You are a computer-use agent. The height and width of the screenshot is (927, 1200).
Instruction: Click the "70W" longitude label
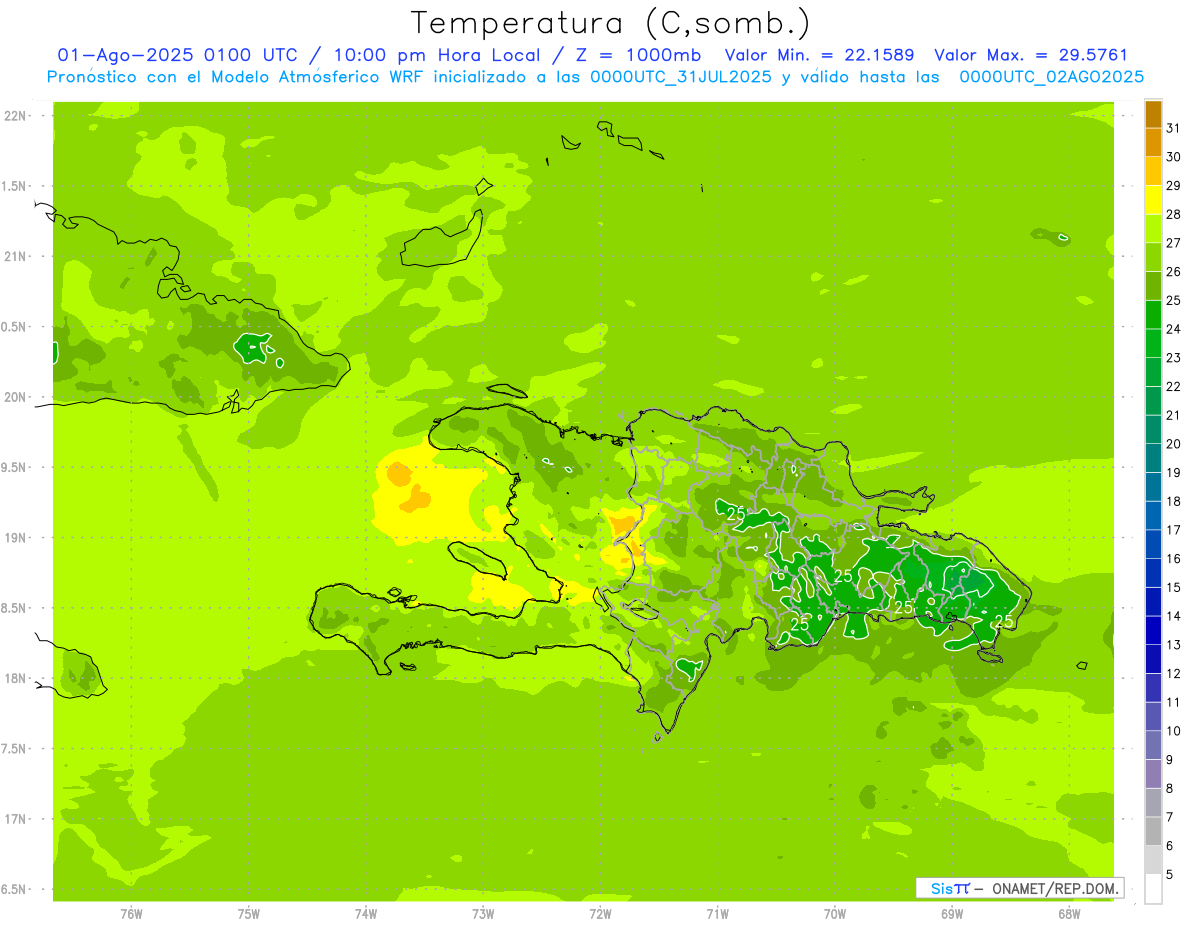tap(835, 913)
